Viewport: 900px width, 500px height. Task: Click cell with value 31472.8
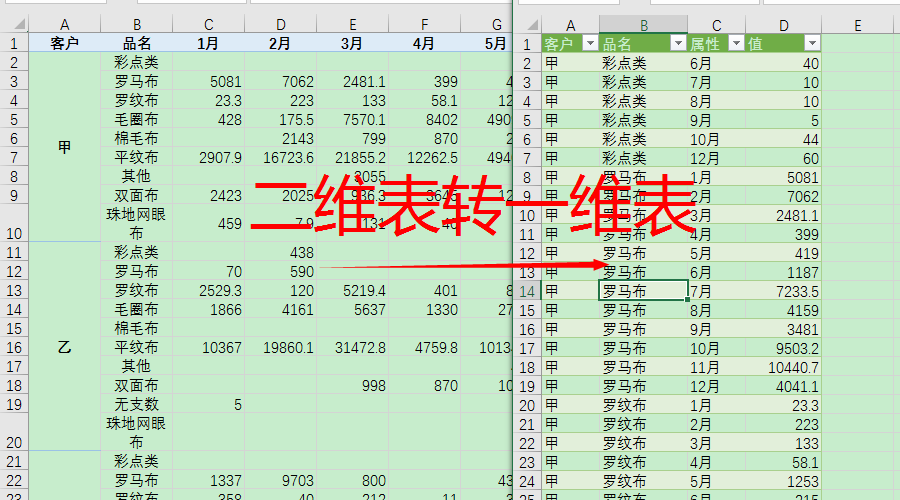click(352, 347)
